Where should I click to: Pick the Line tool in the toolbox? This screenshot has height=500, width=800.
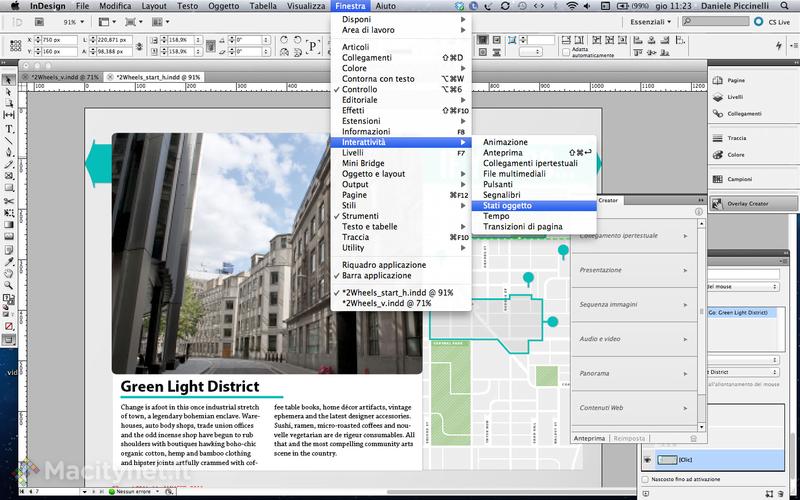pyautogui.click(x=9, y=141)
